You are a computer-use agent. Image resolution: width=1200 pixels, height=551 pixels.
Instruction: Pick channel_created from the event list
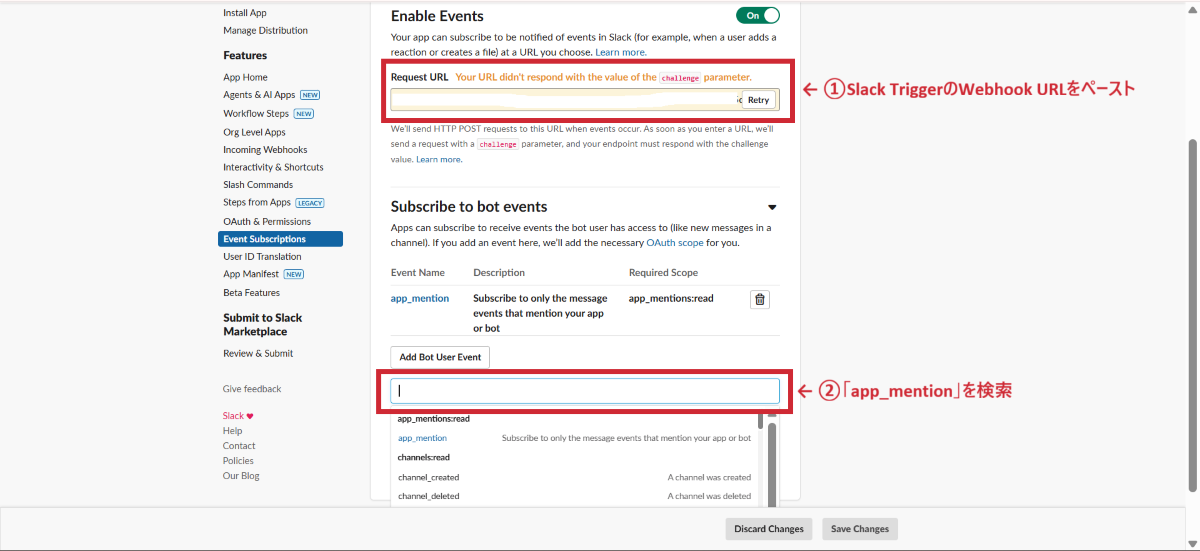click(429, 478)
